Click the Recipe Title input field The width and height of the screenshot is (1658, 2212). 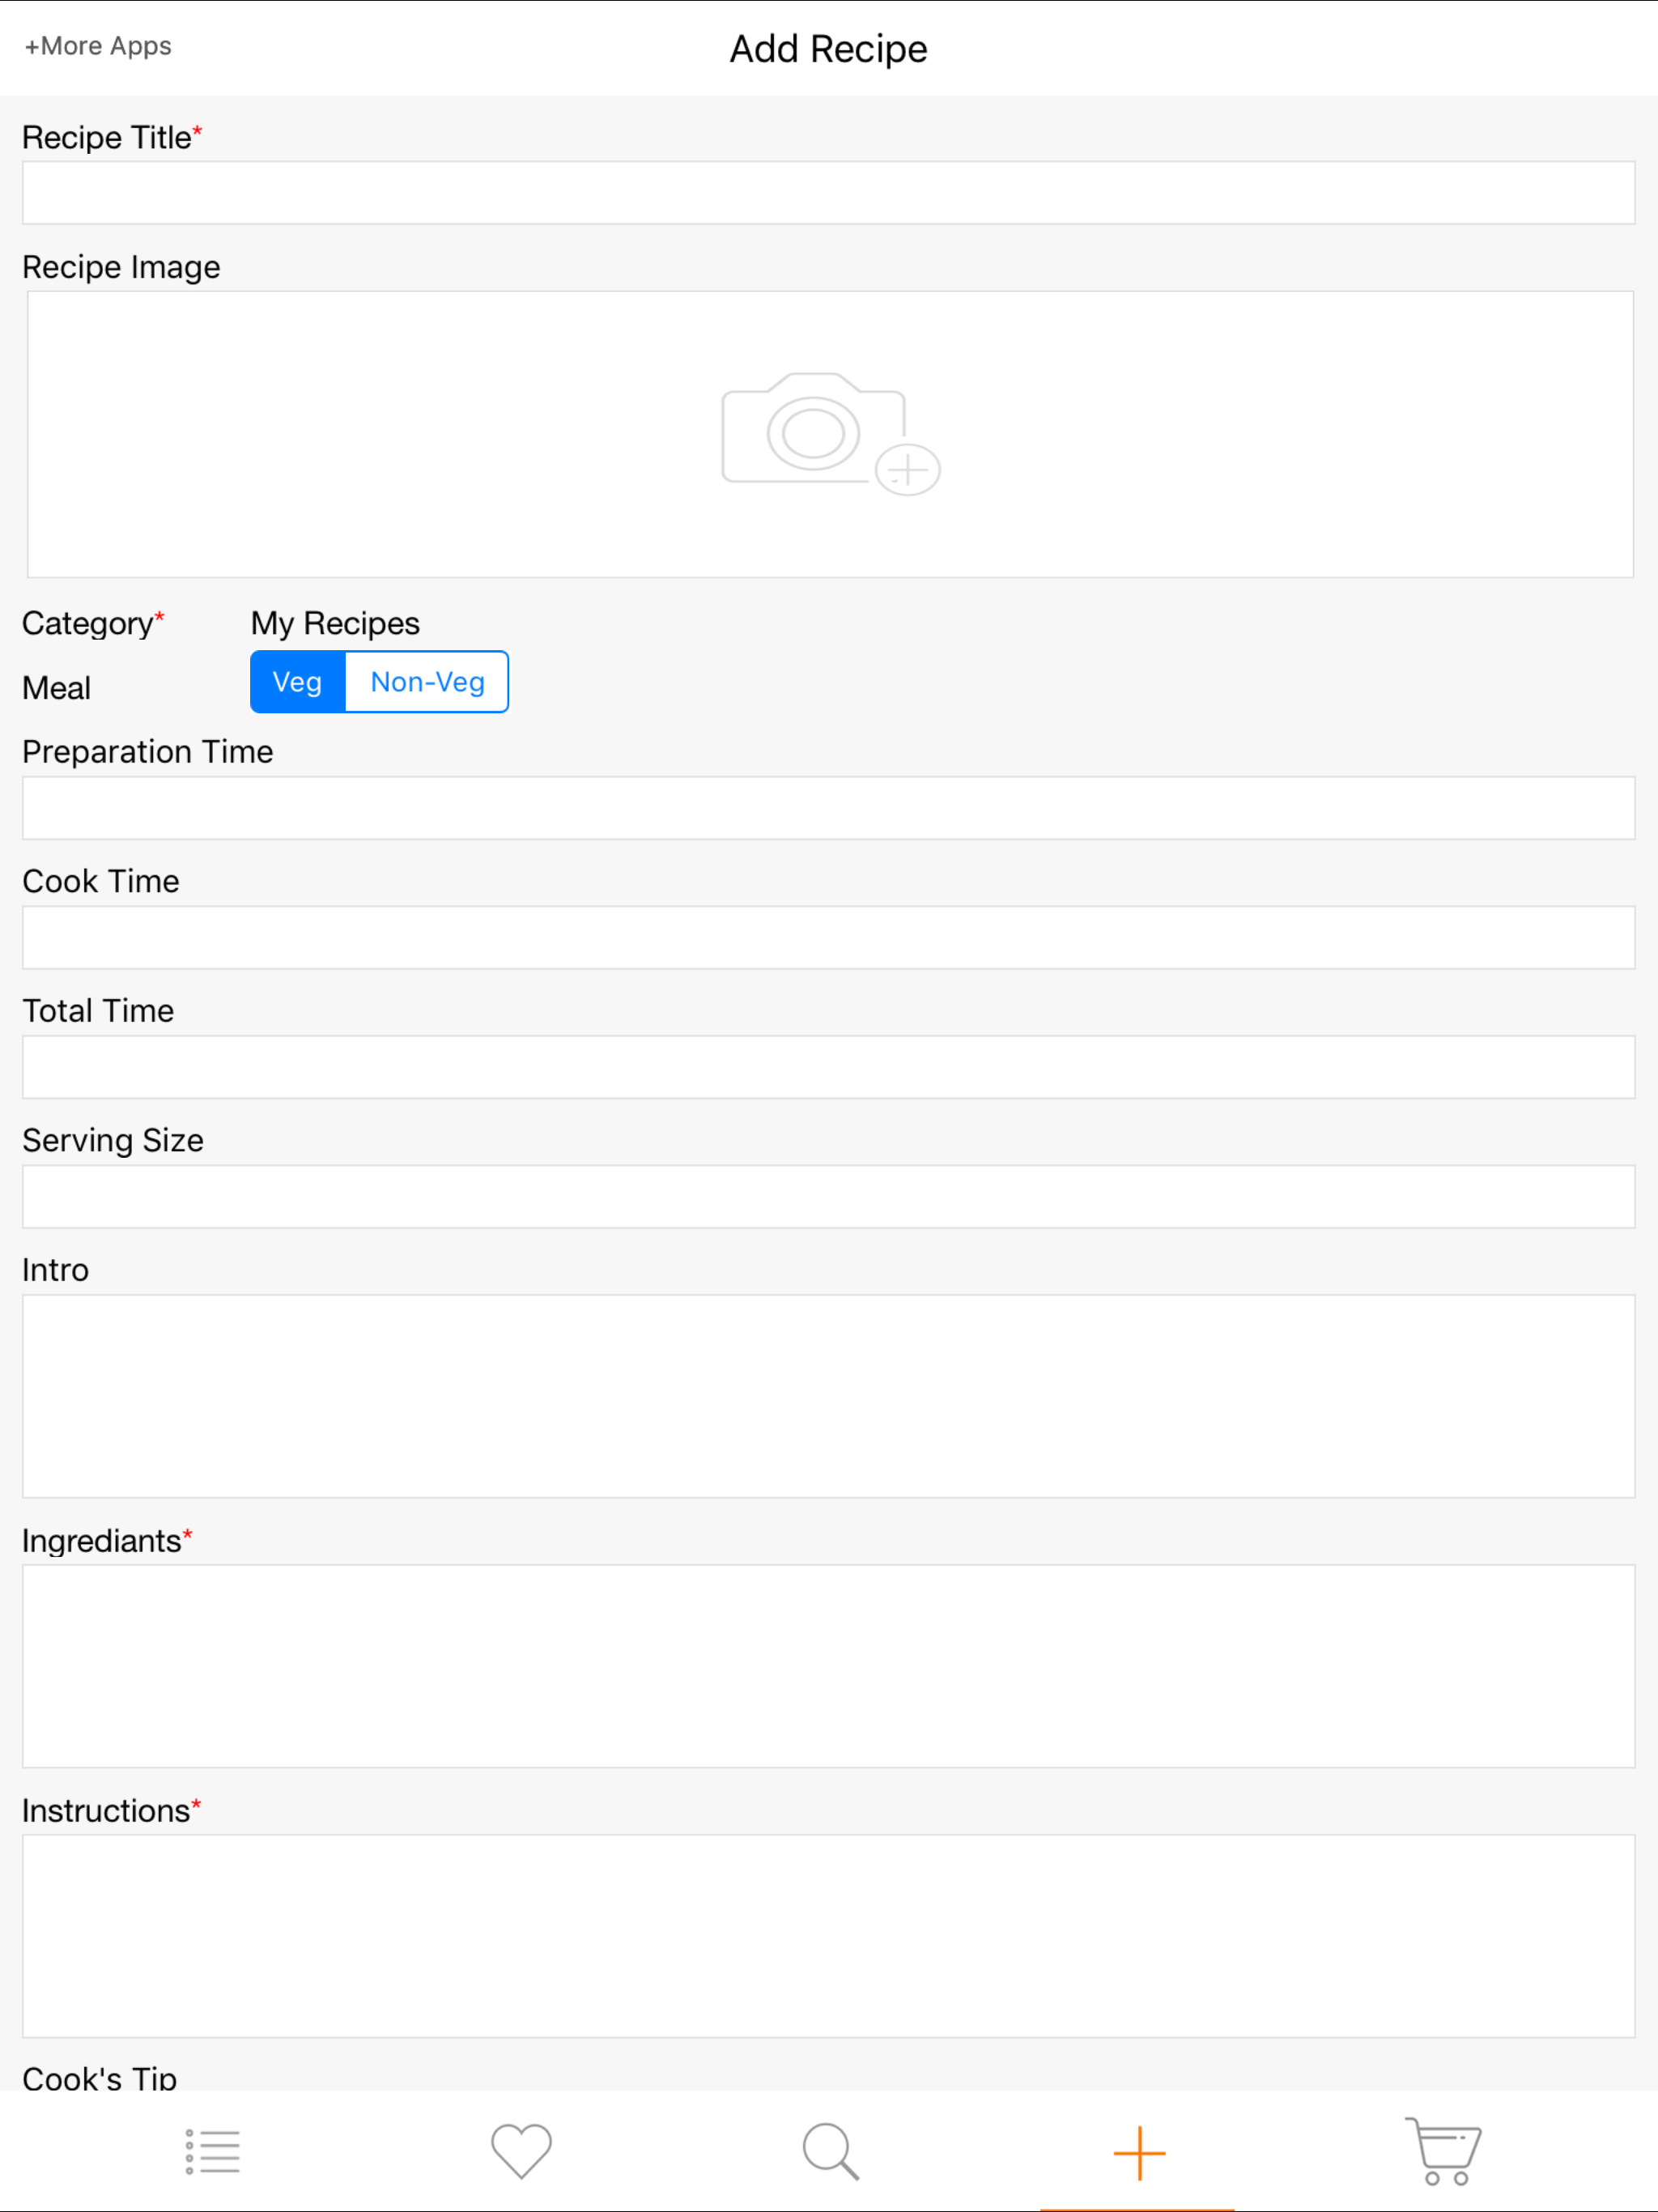(828, 193)
